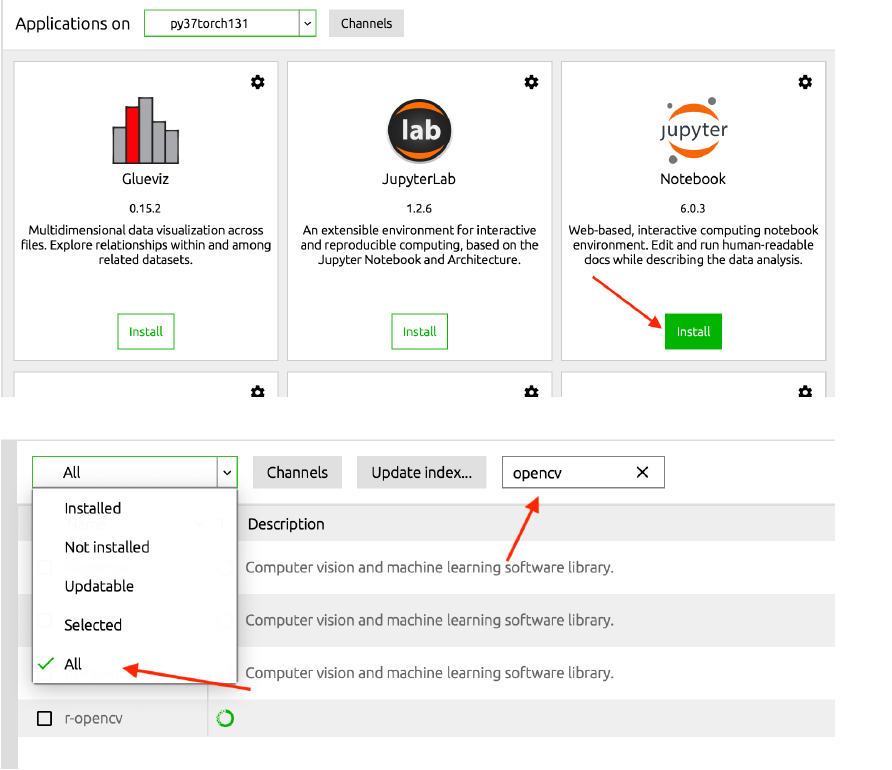Click the Glueviz bar chart logo

pyautogui.click(x=146, y=130)
